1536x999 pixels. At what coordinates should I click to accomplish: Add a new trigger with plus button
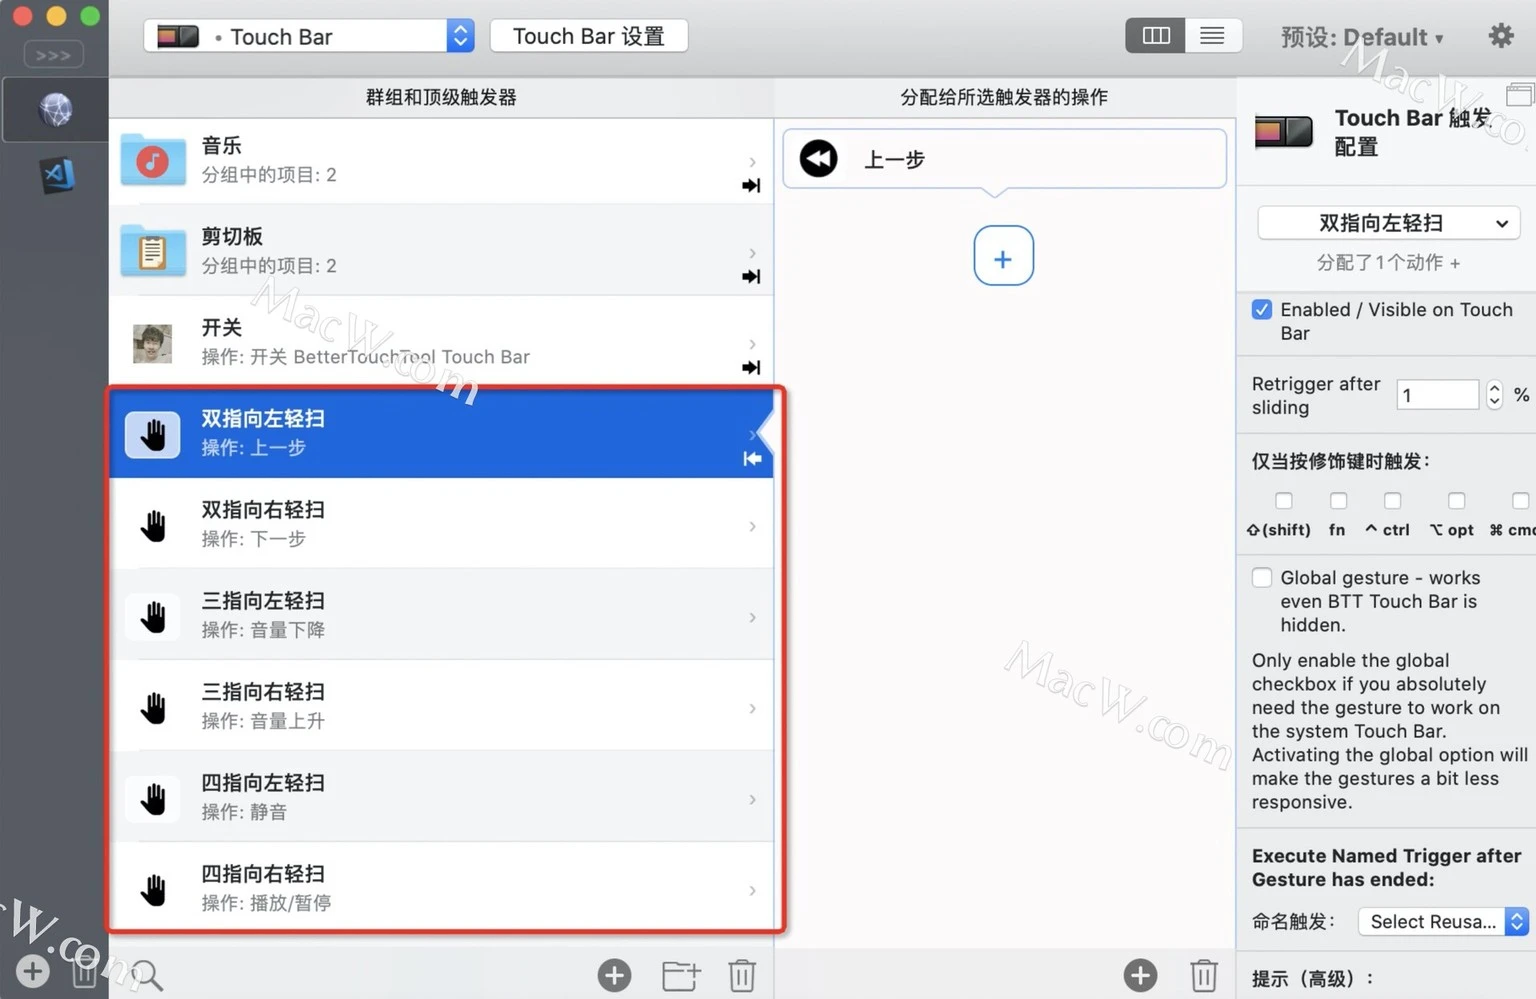pos(614,975)
